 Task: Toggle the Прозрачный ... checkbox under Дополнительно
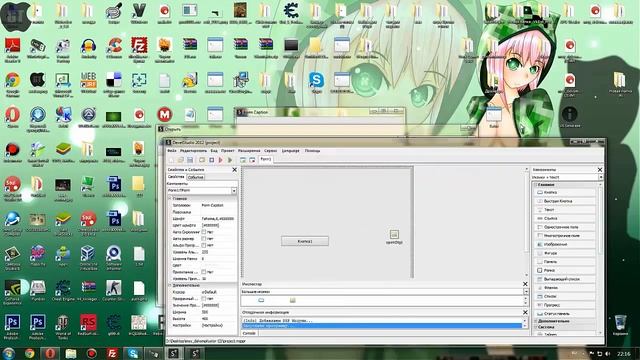point(204,299)
